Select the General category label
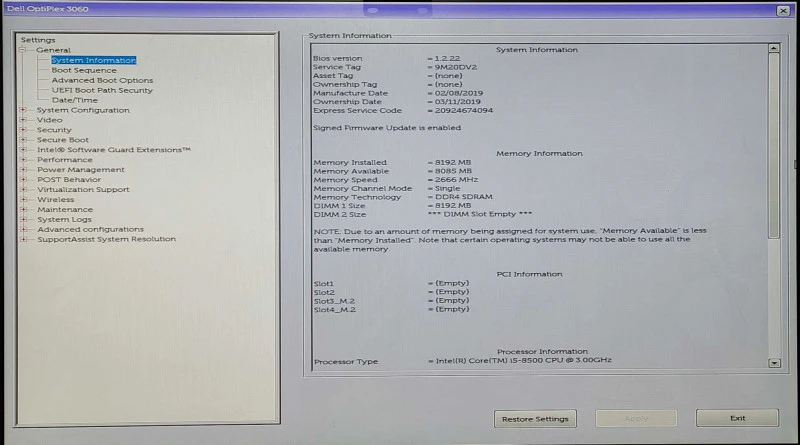800x445 pixels. (x=53, y=50)
